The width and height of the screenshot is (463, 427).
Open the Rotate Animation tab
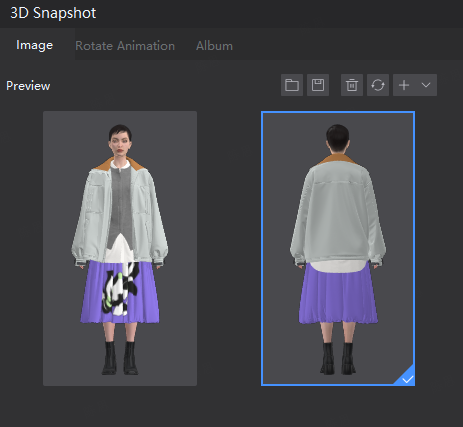125,46
